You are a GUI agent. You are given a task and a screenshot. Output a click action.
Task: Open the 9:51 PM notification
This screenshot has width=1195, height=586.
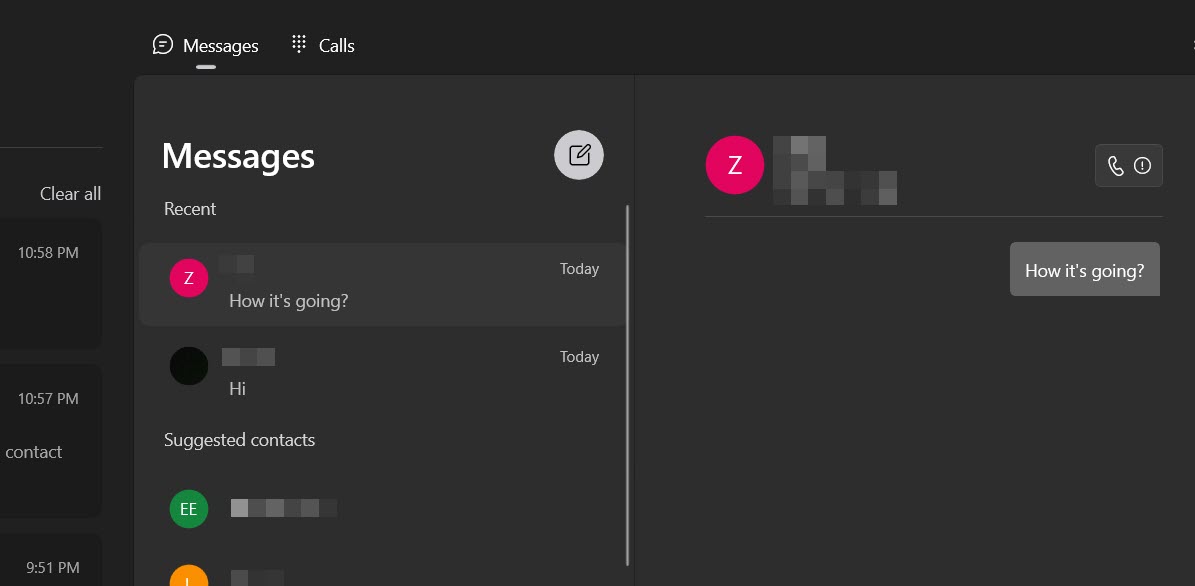pos(50,565)
